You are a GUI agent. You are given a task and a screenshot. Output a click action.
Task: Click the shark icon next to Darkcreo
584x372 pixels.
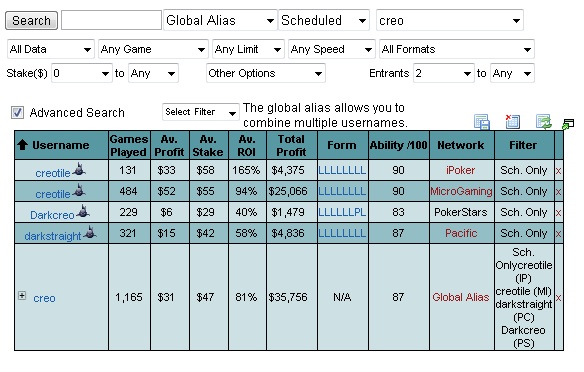(x=83, y=212)
